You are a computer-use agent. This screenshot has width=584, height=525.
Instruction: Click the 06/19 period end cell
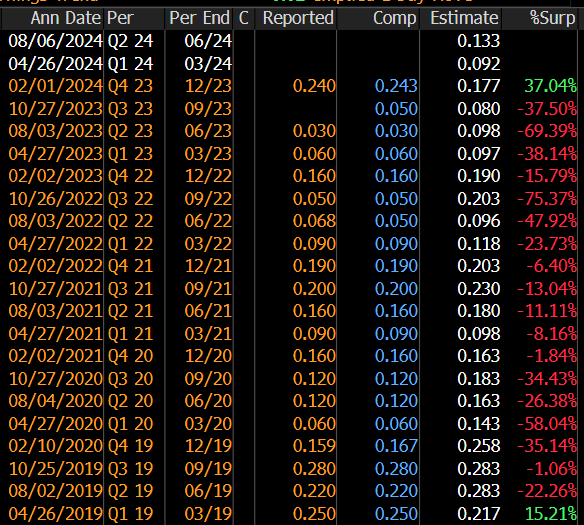tap(208, 491)
